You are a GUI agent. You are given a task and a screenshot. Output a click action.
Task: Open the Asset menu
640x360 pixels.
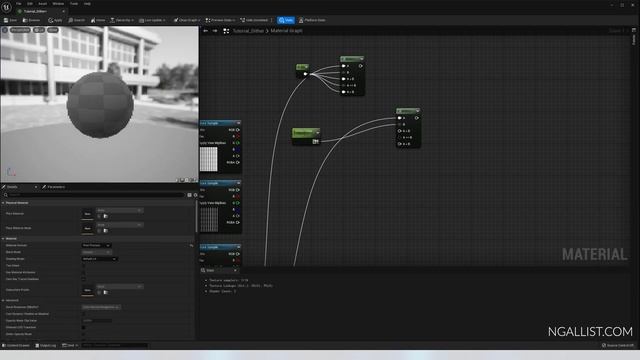(42, 4)
